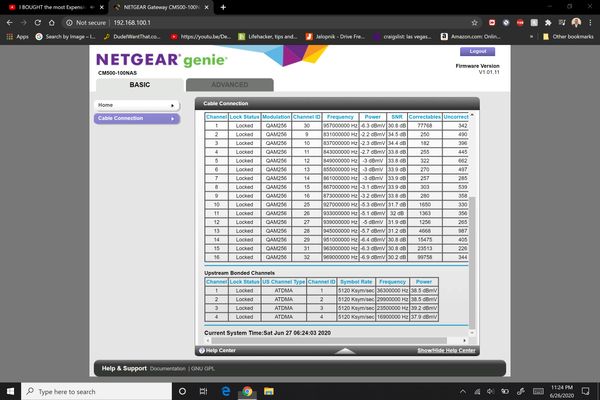600x400 pixels.
Task: Open the Jalopnik bookmark
Action: 336,37
